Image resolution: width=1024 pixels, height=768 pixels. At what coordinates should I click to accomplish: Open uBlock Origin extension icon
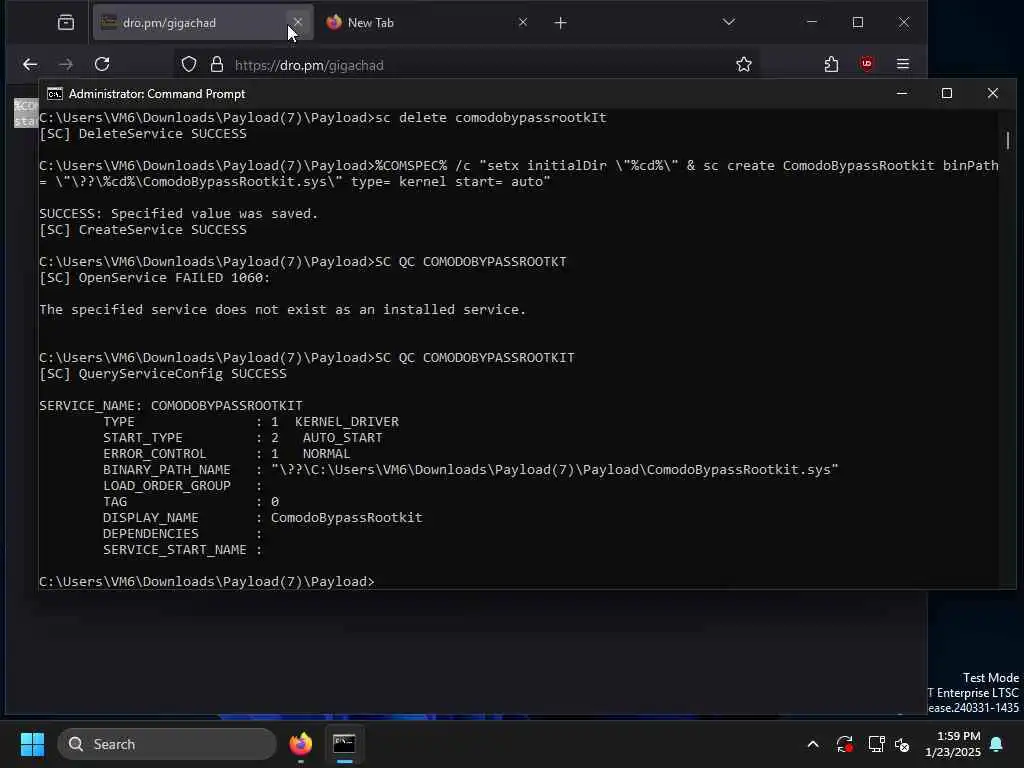867,64
